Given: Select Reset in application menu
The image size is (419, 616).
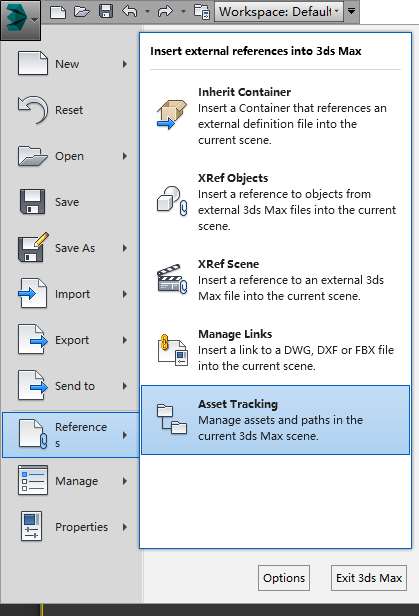Looking at the screenshot, I should (71, 110).
